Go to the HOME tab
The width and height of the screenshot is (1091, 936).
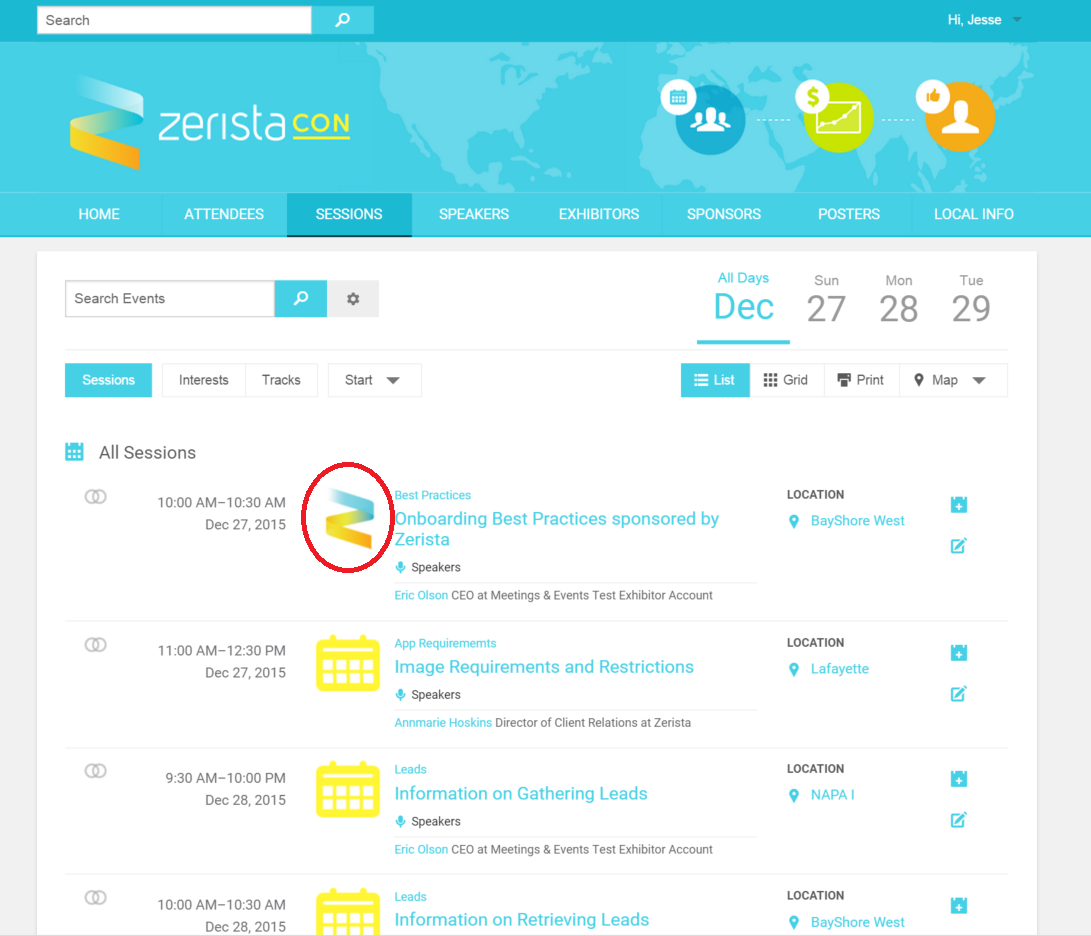(x=99, y=214)
